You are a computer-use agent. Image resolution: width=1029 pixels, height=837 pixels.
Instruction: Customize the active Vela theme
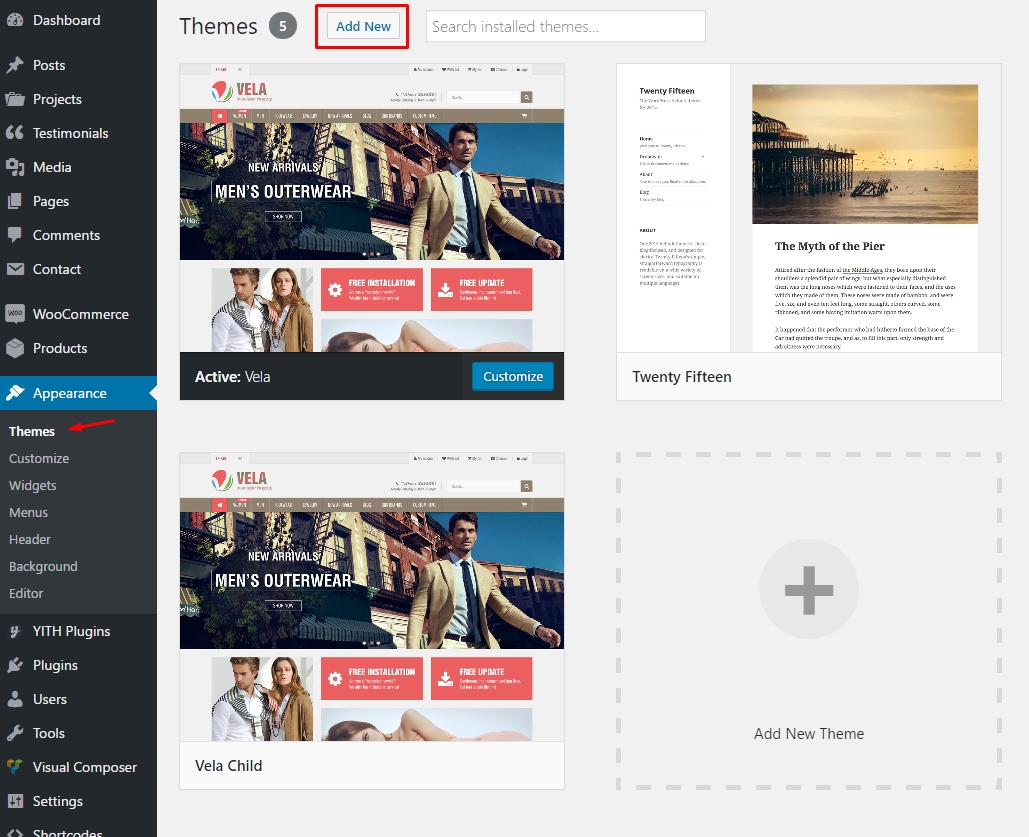pos(512,376)
